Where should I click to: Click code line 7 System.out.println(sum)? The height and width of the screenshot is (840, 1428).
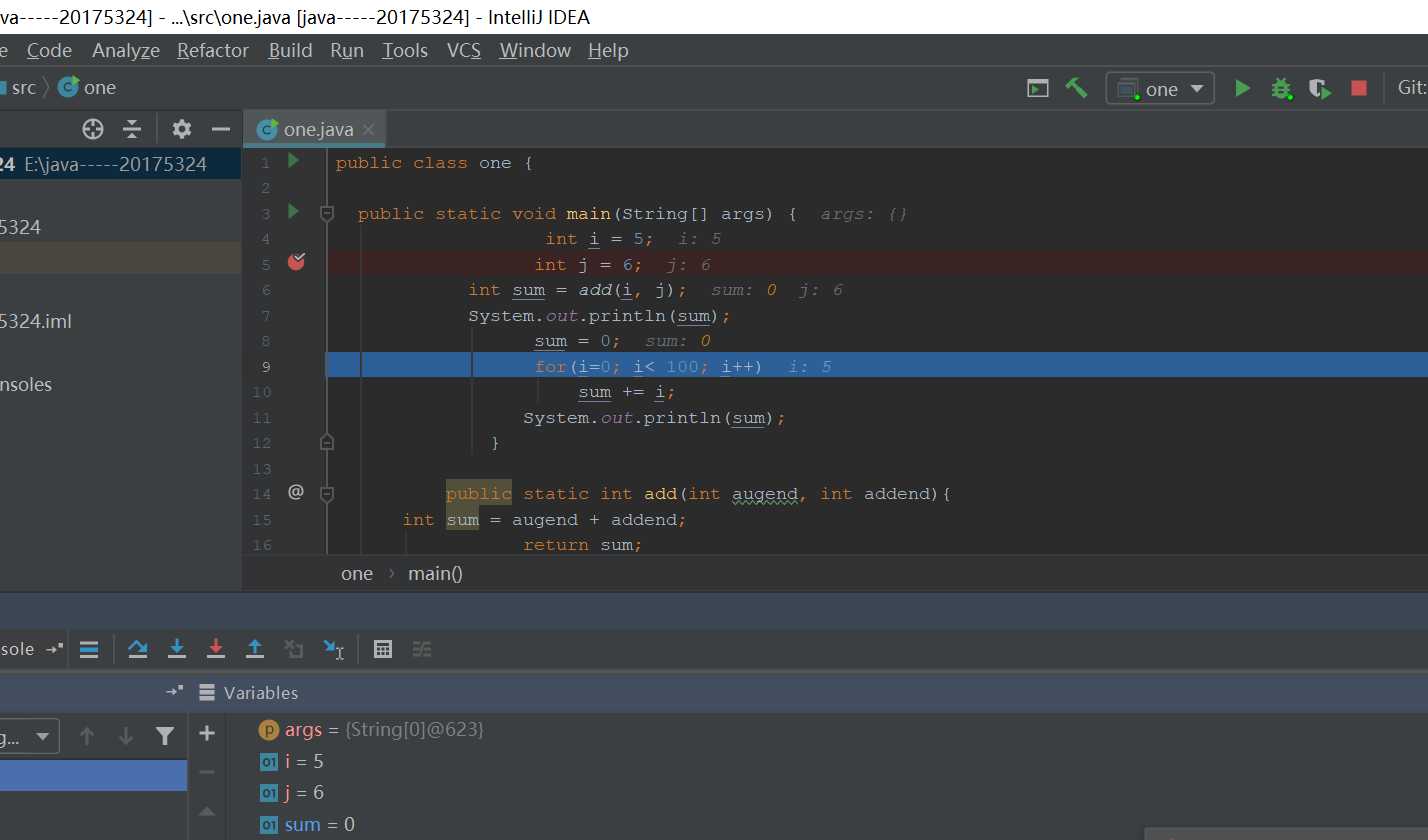coord(600,316)
